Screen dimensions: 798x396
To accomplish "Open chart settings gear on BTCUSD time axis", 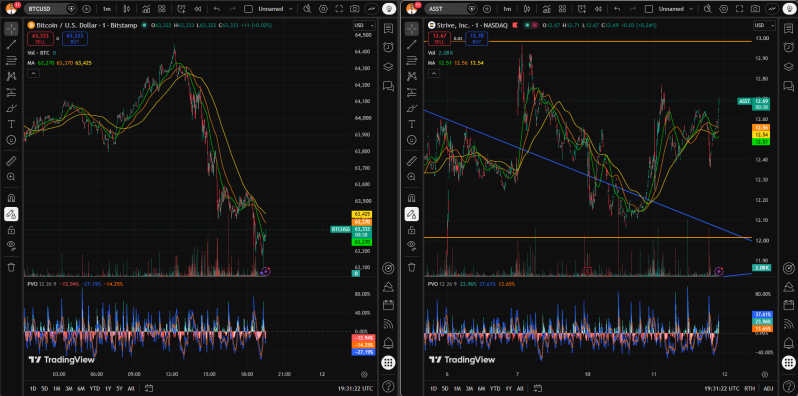I will point(364,374).
